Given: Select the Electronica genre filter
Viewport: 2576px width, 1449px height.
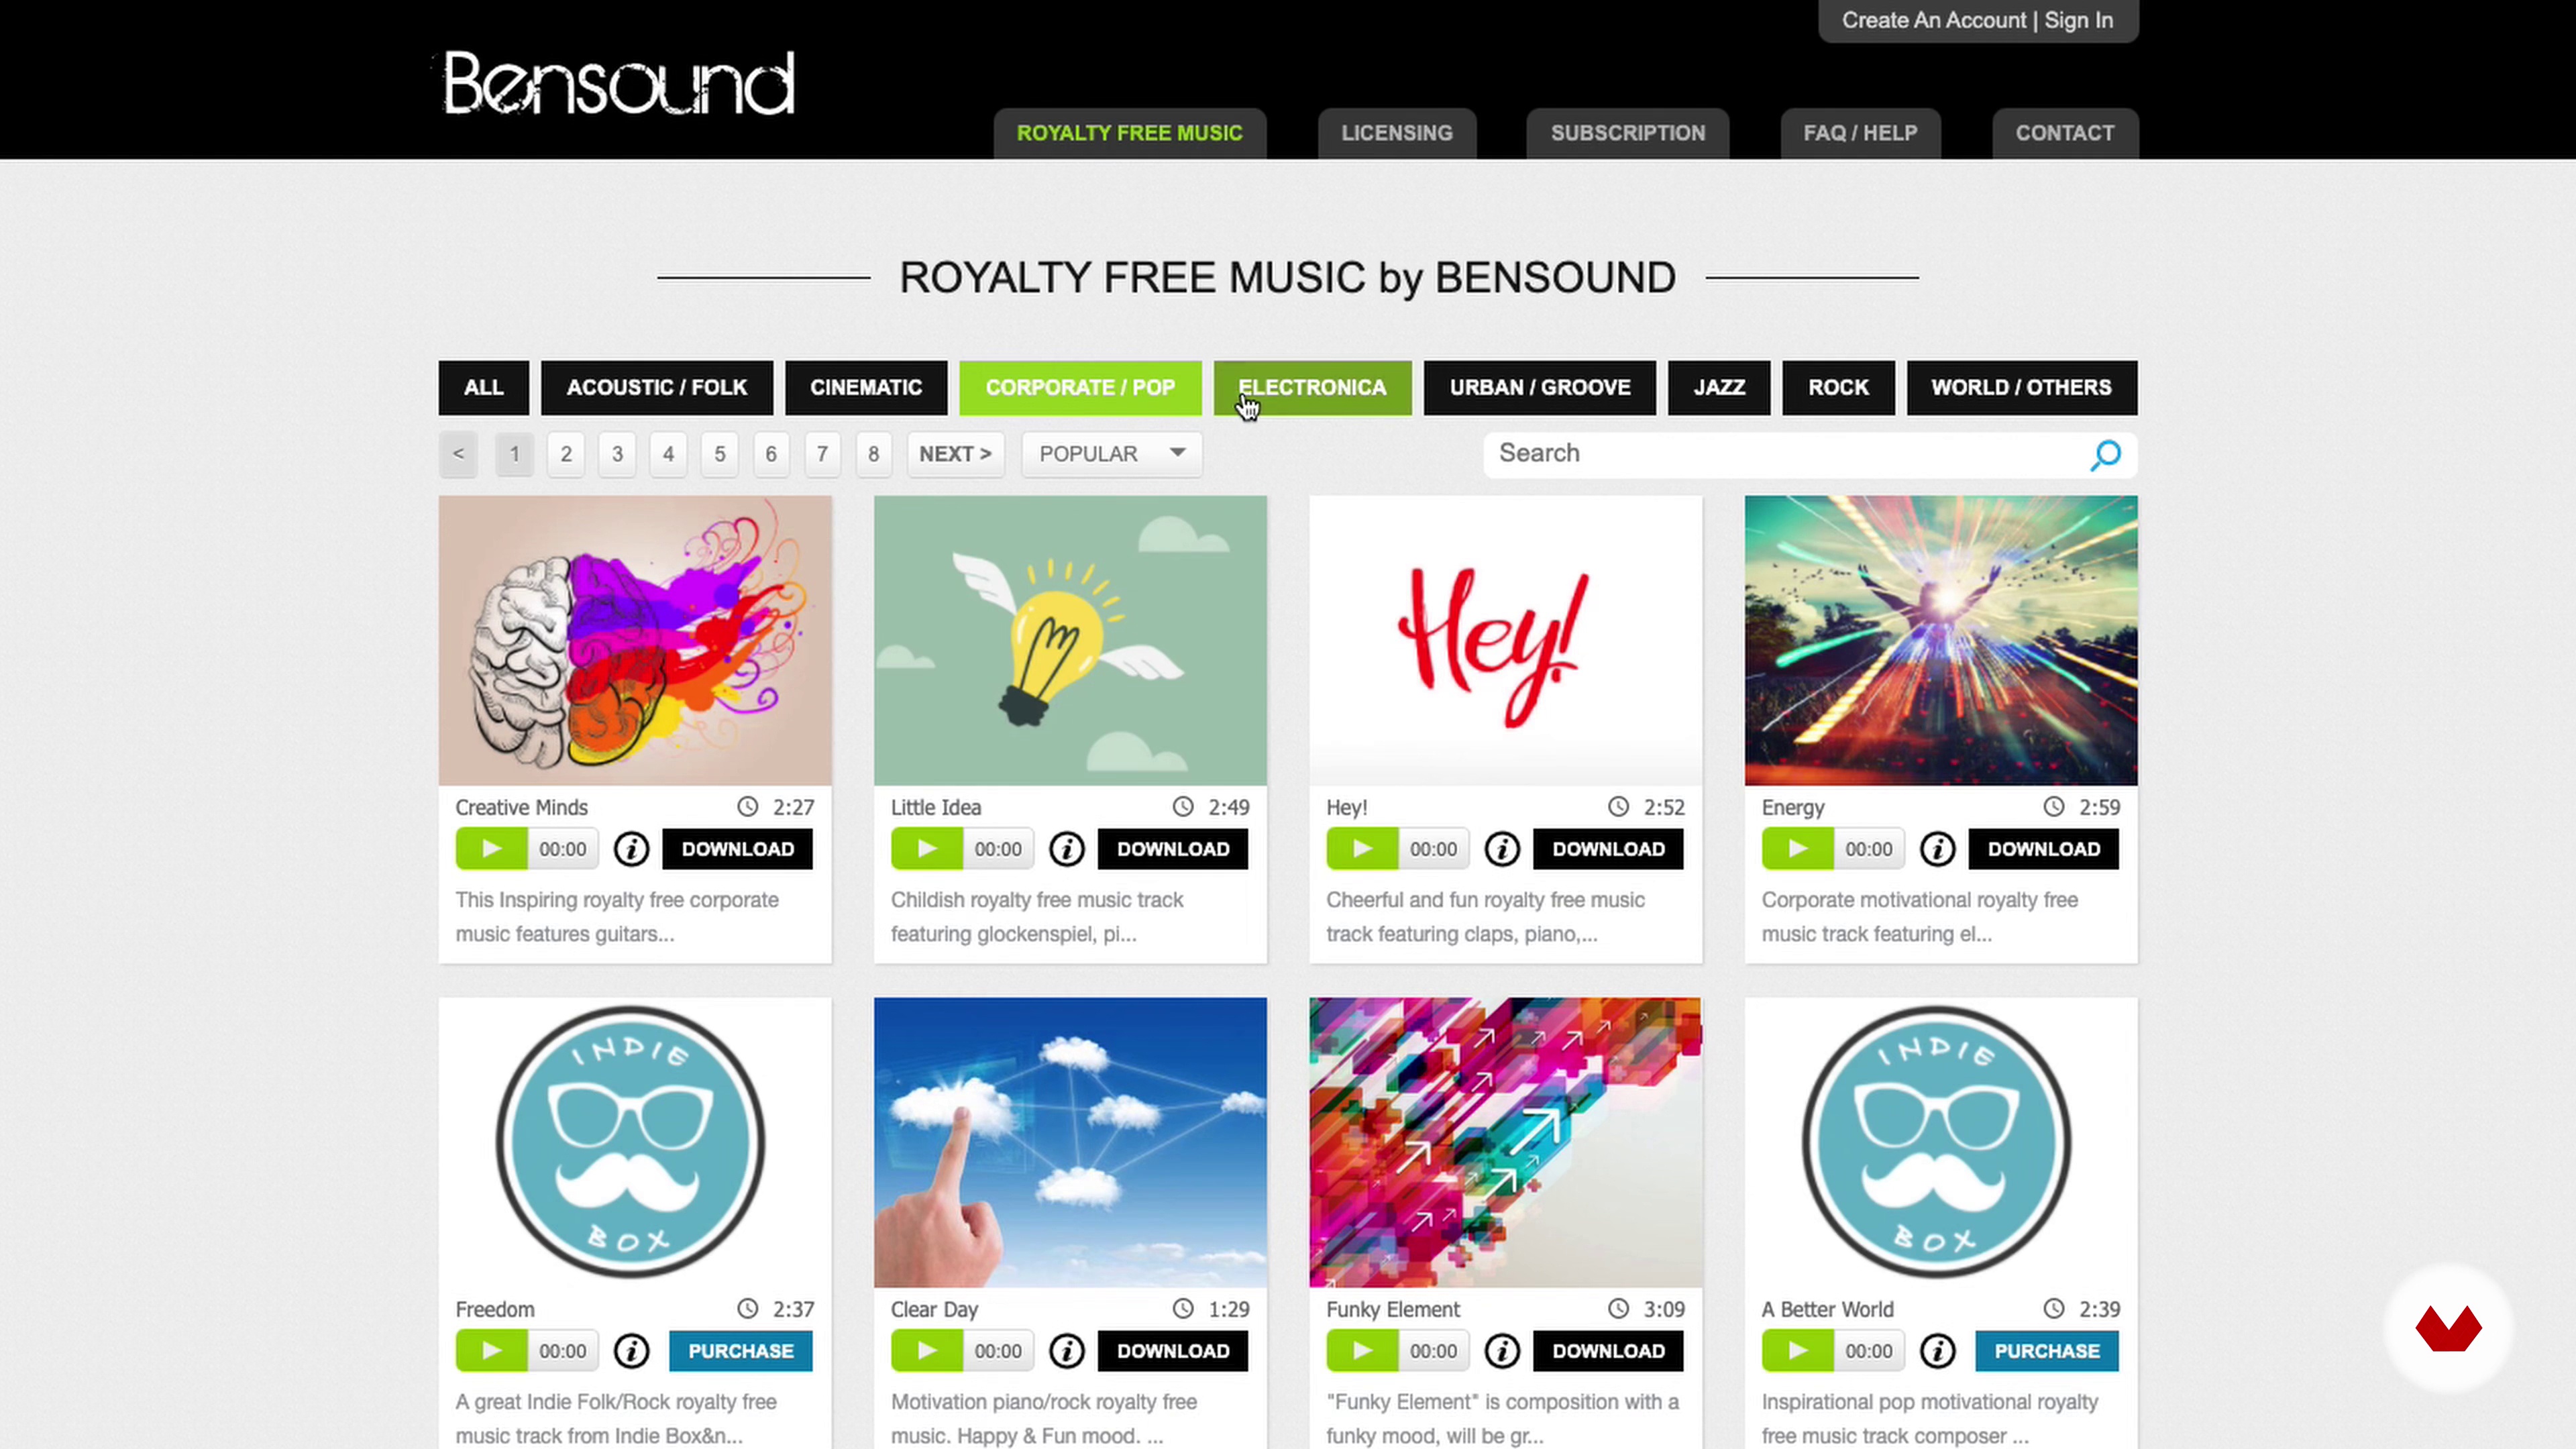Looking at the screenshot, I should pos(1312,387).
